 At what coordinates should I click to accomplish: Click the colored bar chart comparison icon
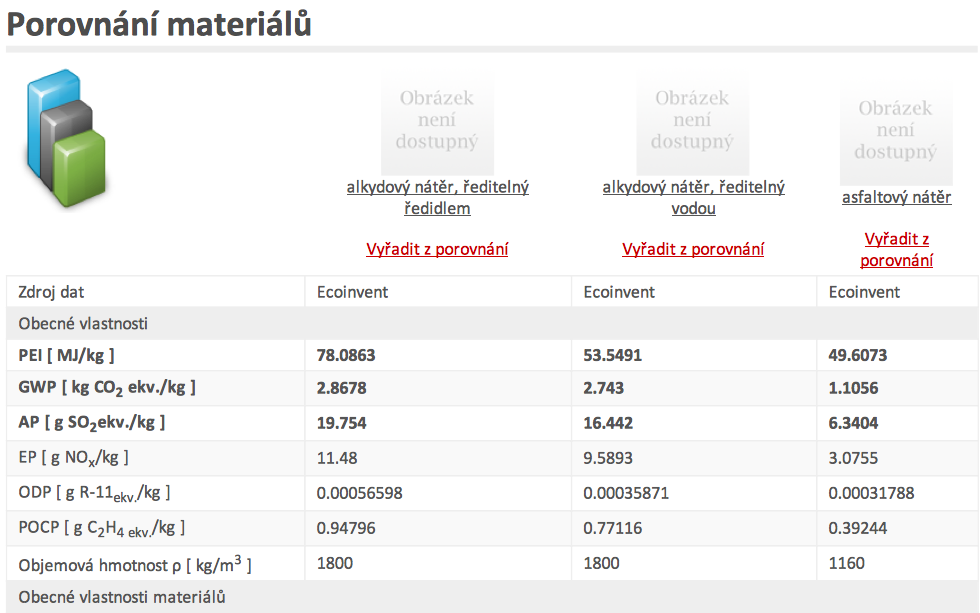pos(66,138)
